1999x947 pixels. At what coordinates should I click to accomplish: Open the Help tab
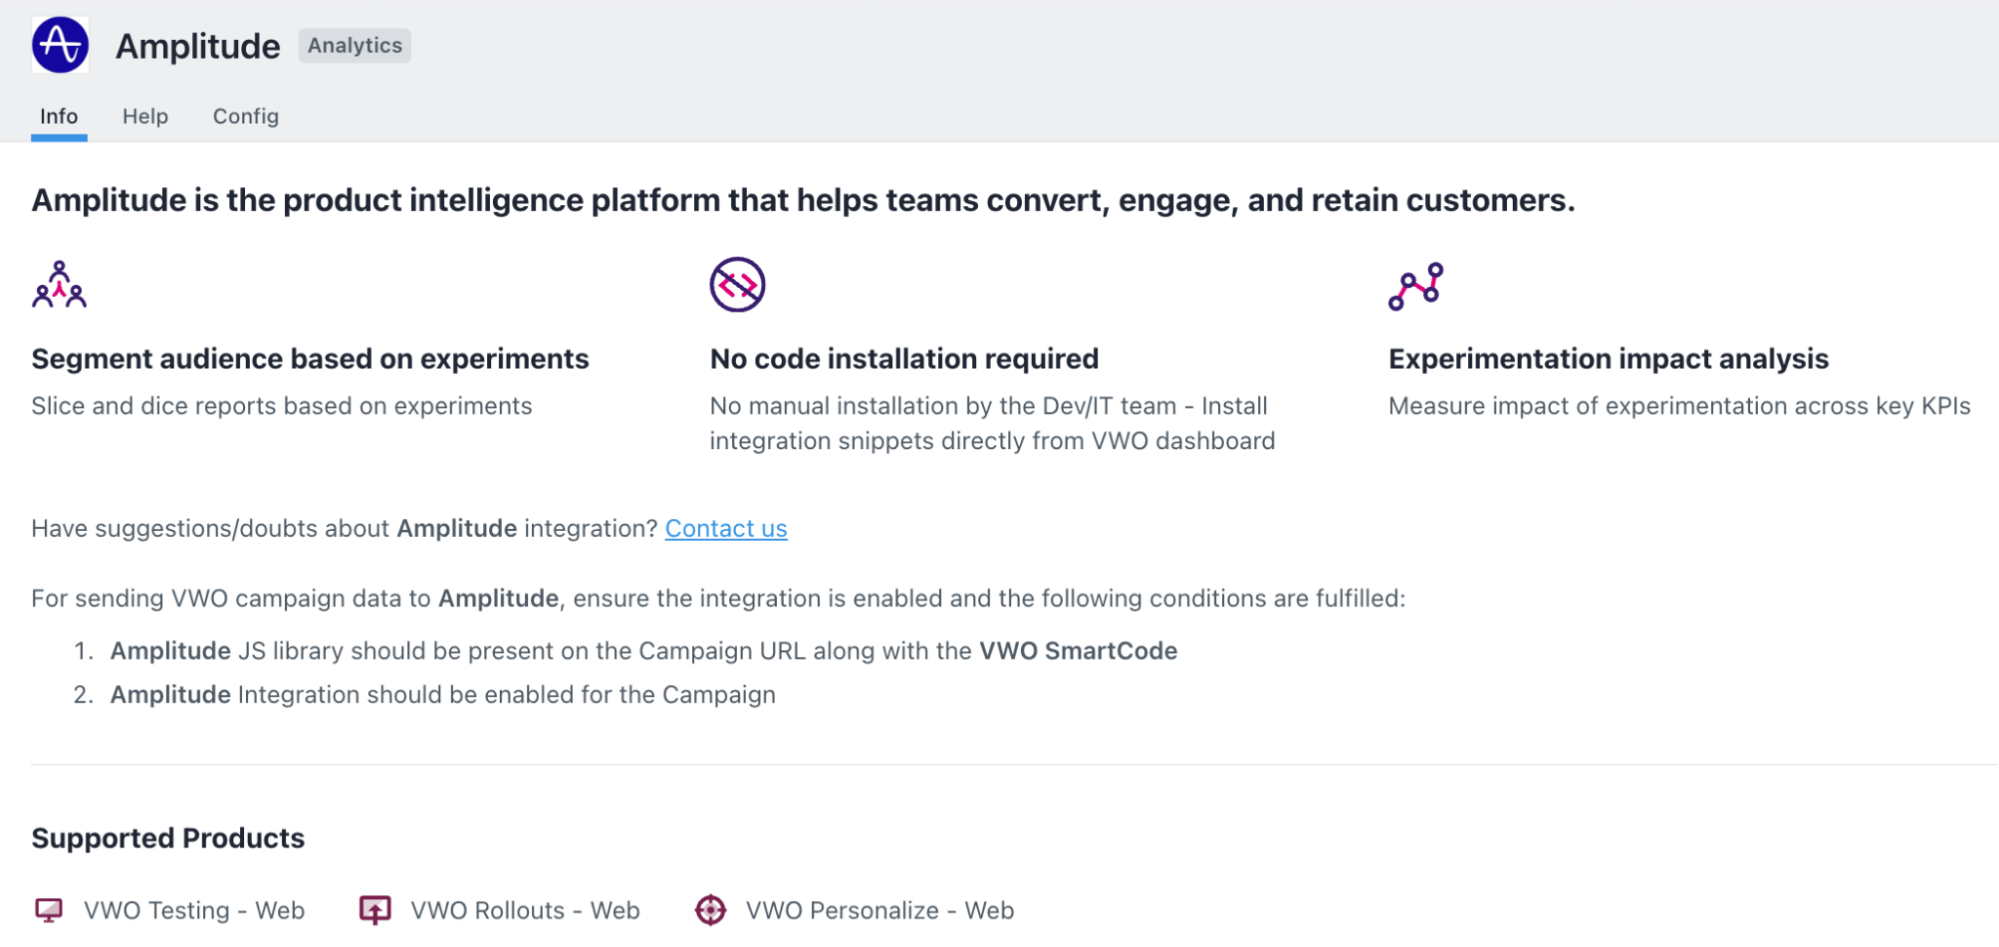pyautogui.click(x=145, y=116)
